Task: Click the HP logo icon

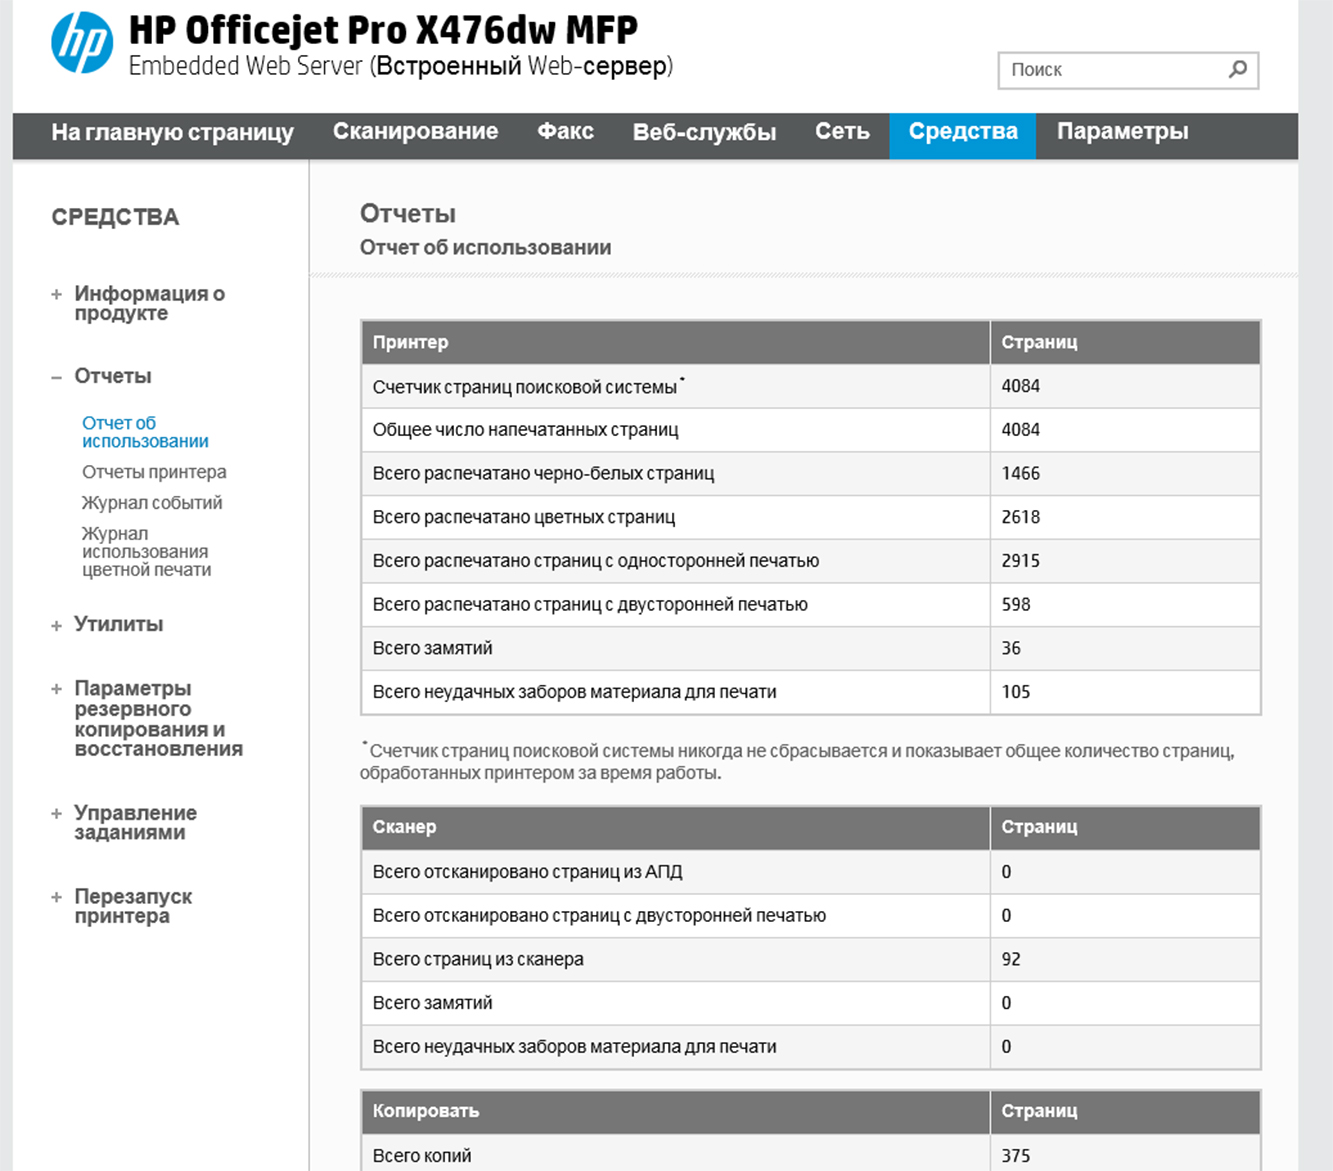Action: [x=82, y=43]
